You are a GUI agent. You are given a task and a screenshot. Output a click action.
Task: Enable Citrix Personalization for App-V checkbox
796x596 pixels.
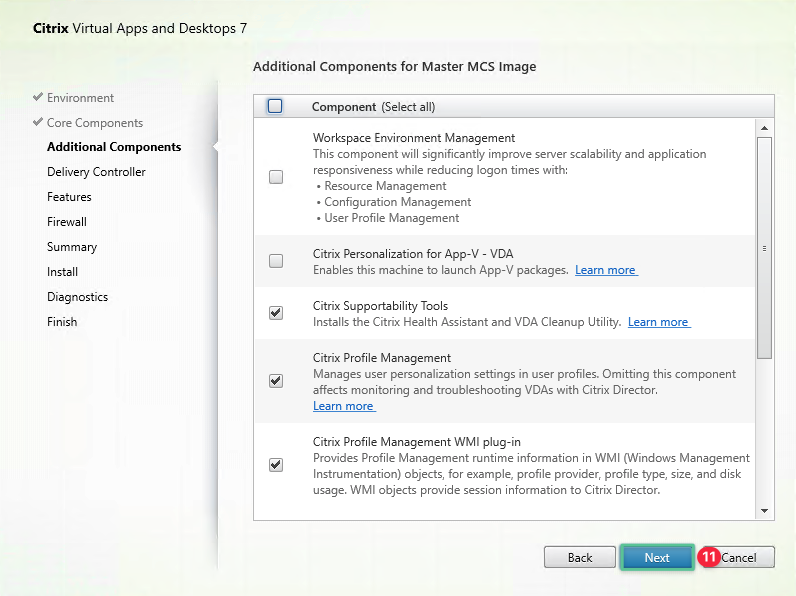pyautogui.click(x=276, y=261)
